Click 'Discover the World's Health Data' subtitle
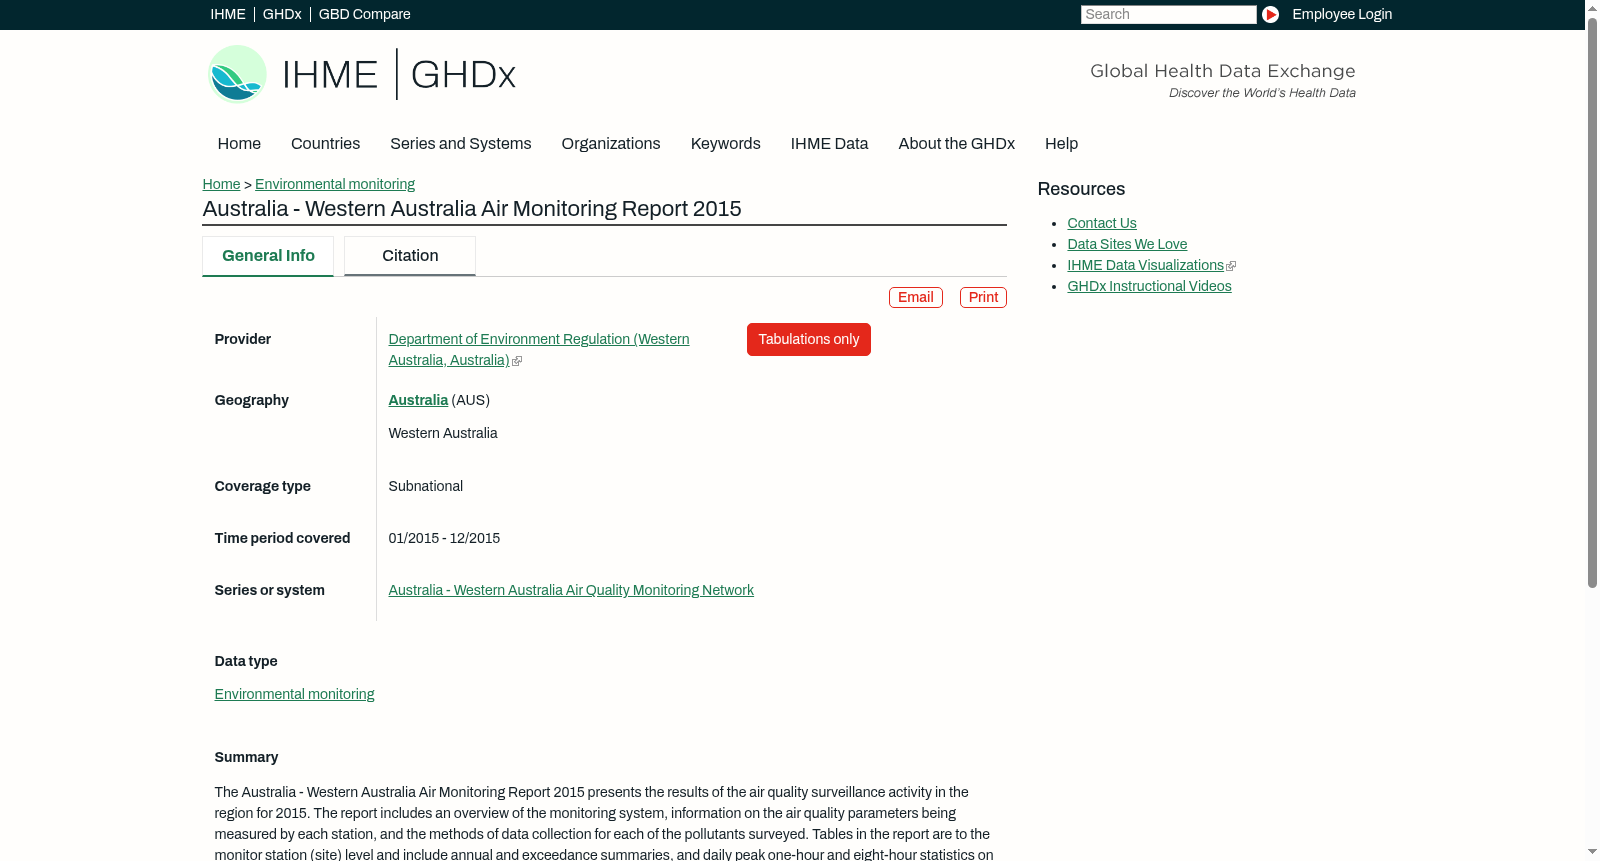The image size is (1600, 861). pyautogui.click(x=1262, y=93)
